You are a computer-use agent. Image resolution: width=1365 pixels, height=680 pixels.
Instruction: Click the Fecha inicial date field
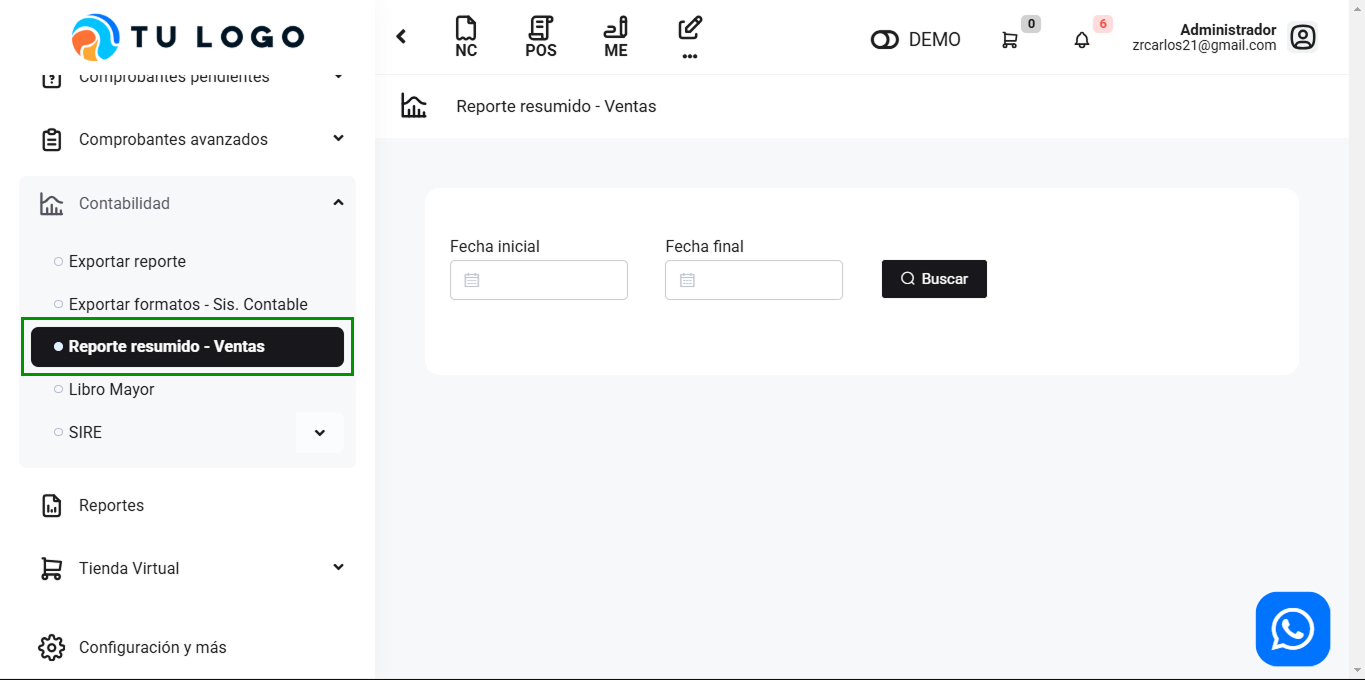point(539,280)
